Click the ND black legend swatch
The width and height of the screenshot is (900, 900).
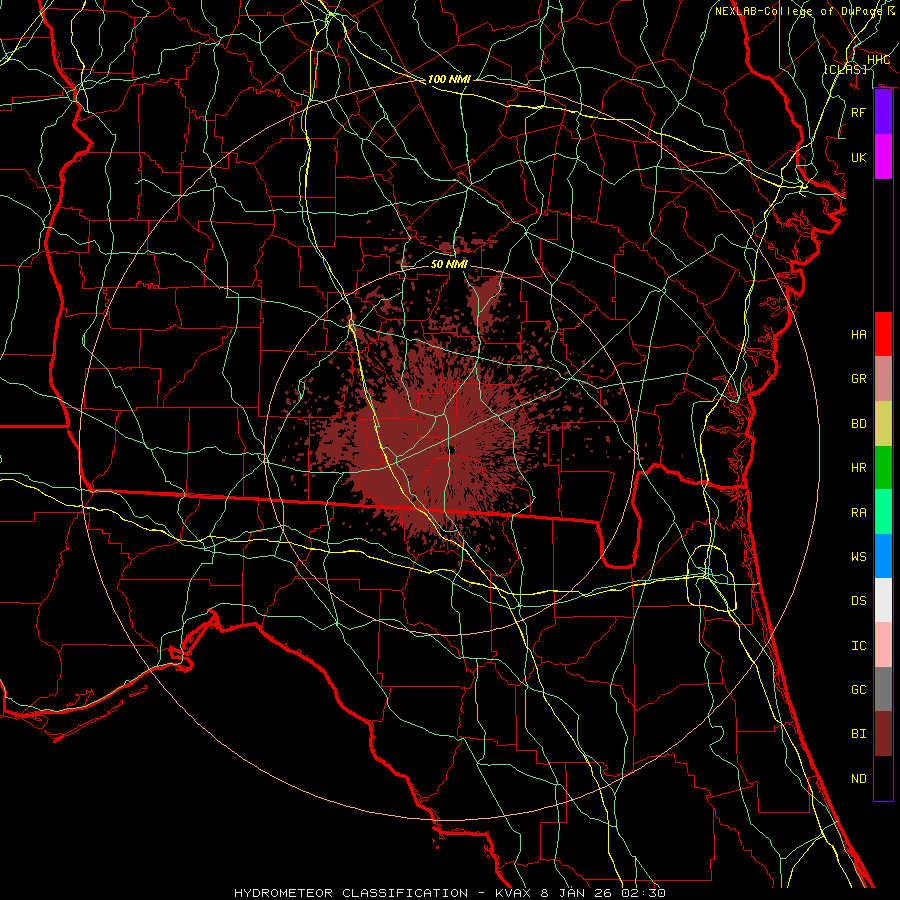[883, 778]
